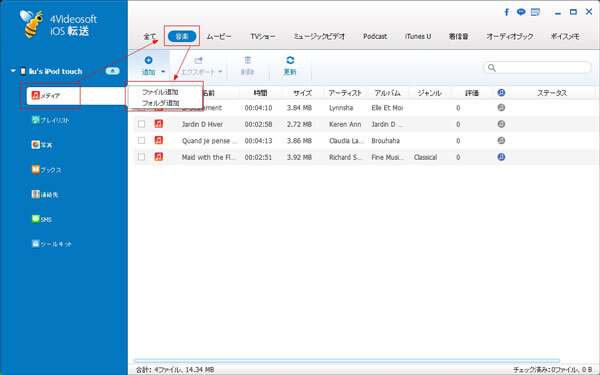
Task: Click music icon of Jardin D Hiver row
Action: pos(158,124)
